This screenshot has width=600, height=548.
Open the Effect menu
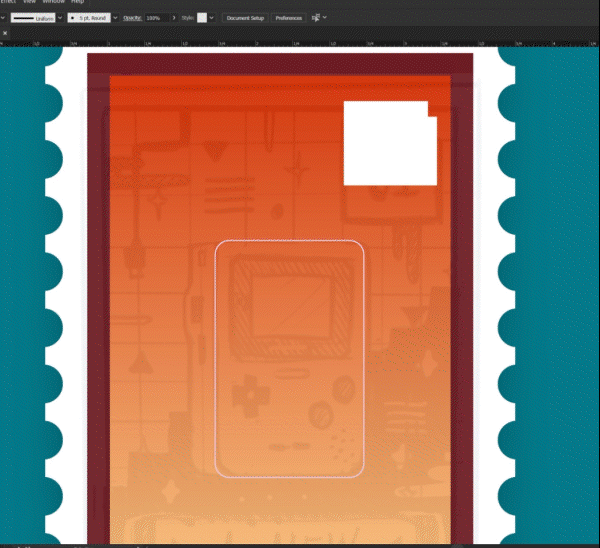[x=8, y=2]
